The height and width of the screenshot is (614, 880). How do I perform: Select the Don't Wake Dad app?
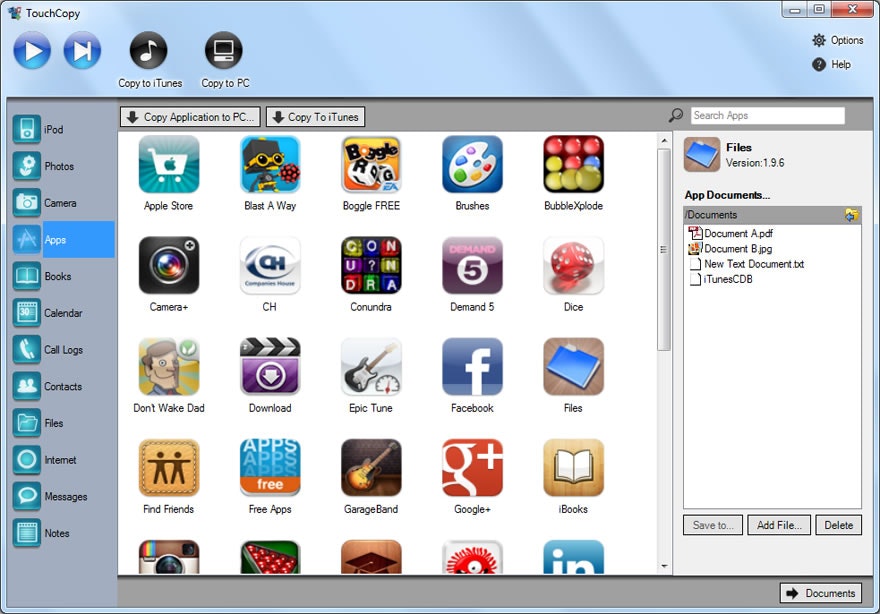coord(168,375)
